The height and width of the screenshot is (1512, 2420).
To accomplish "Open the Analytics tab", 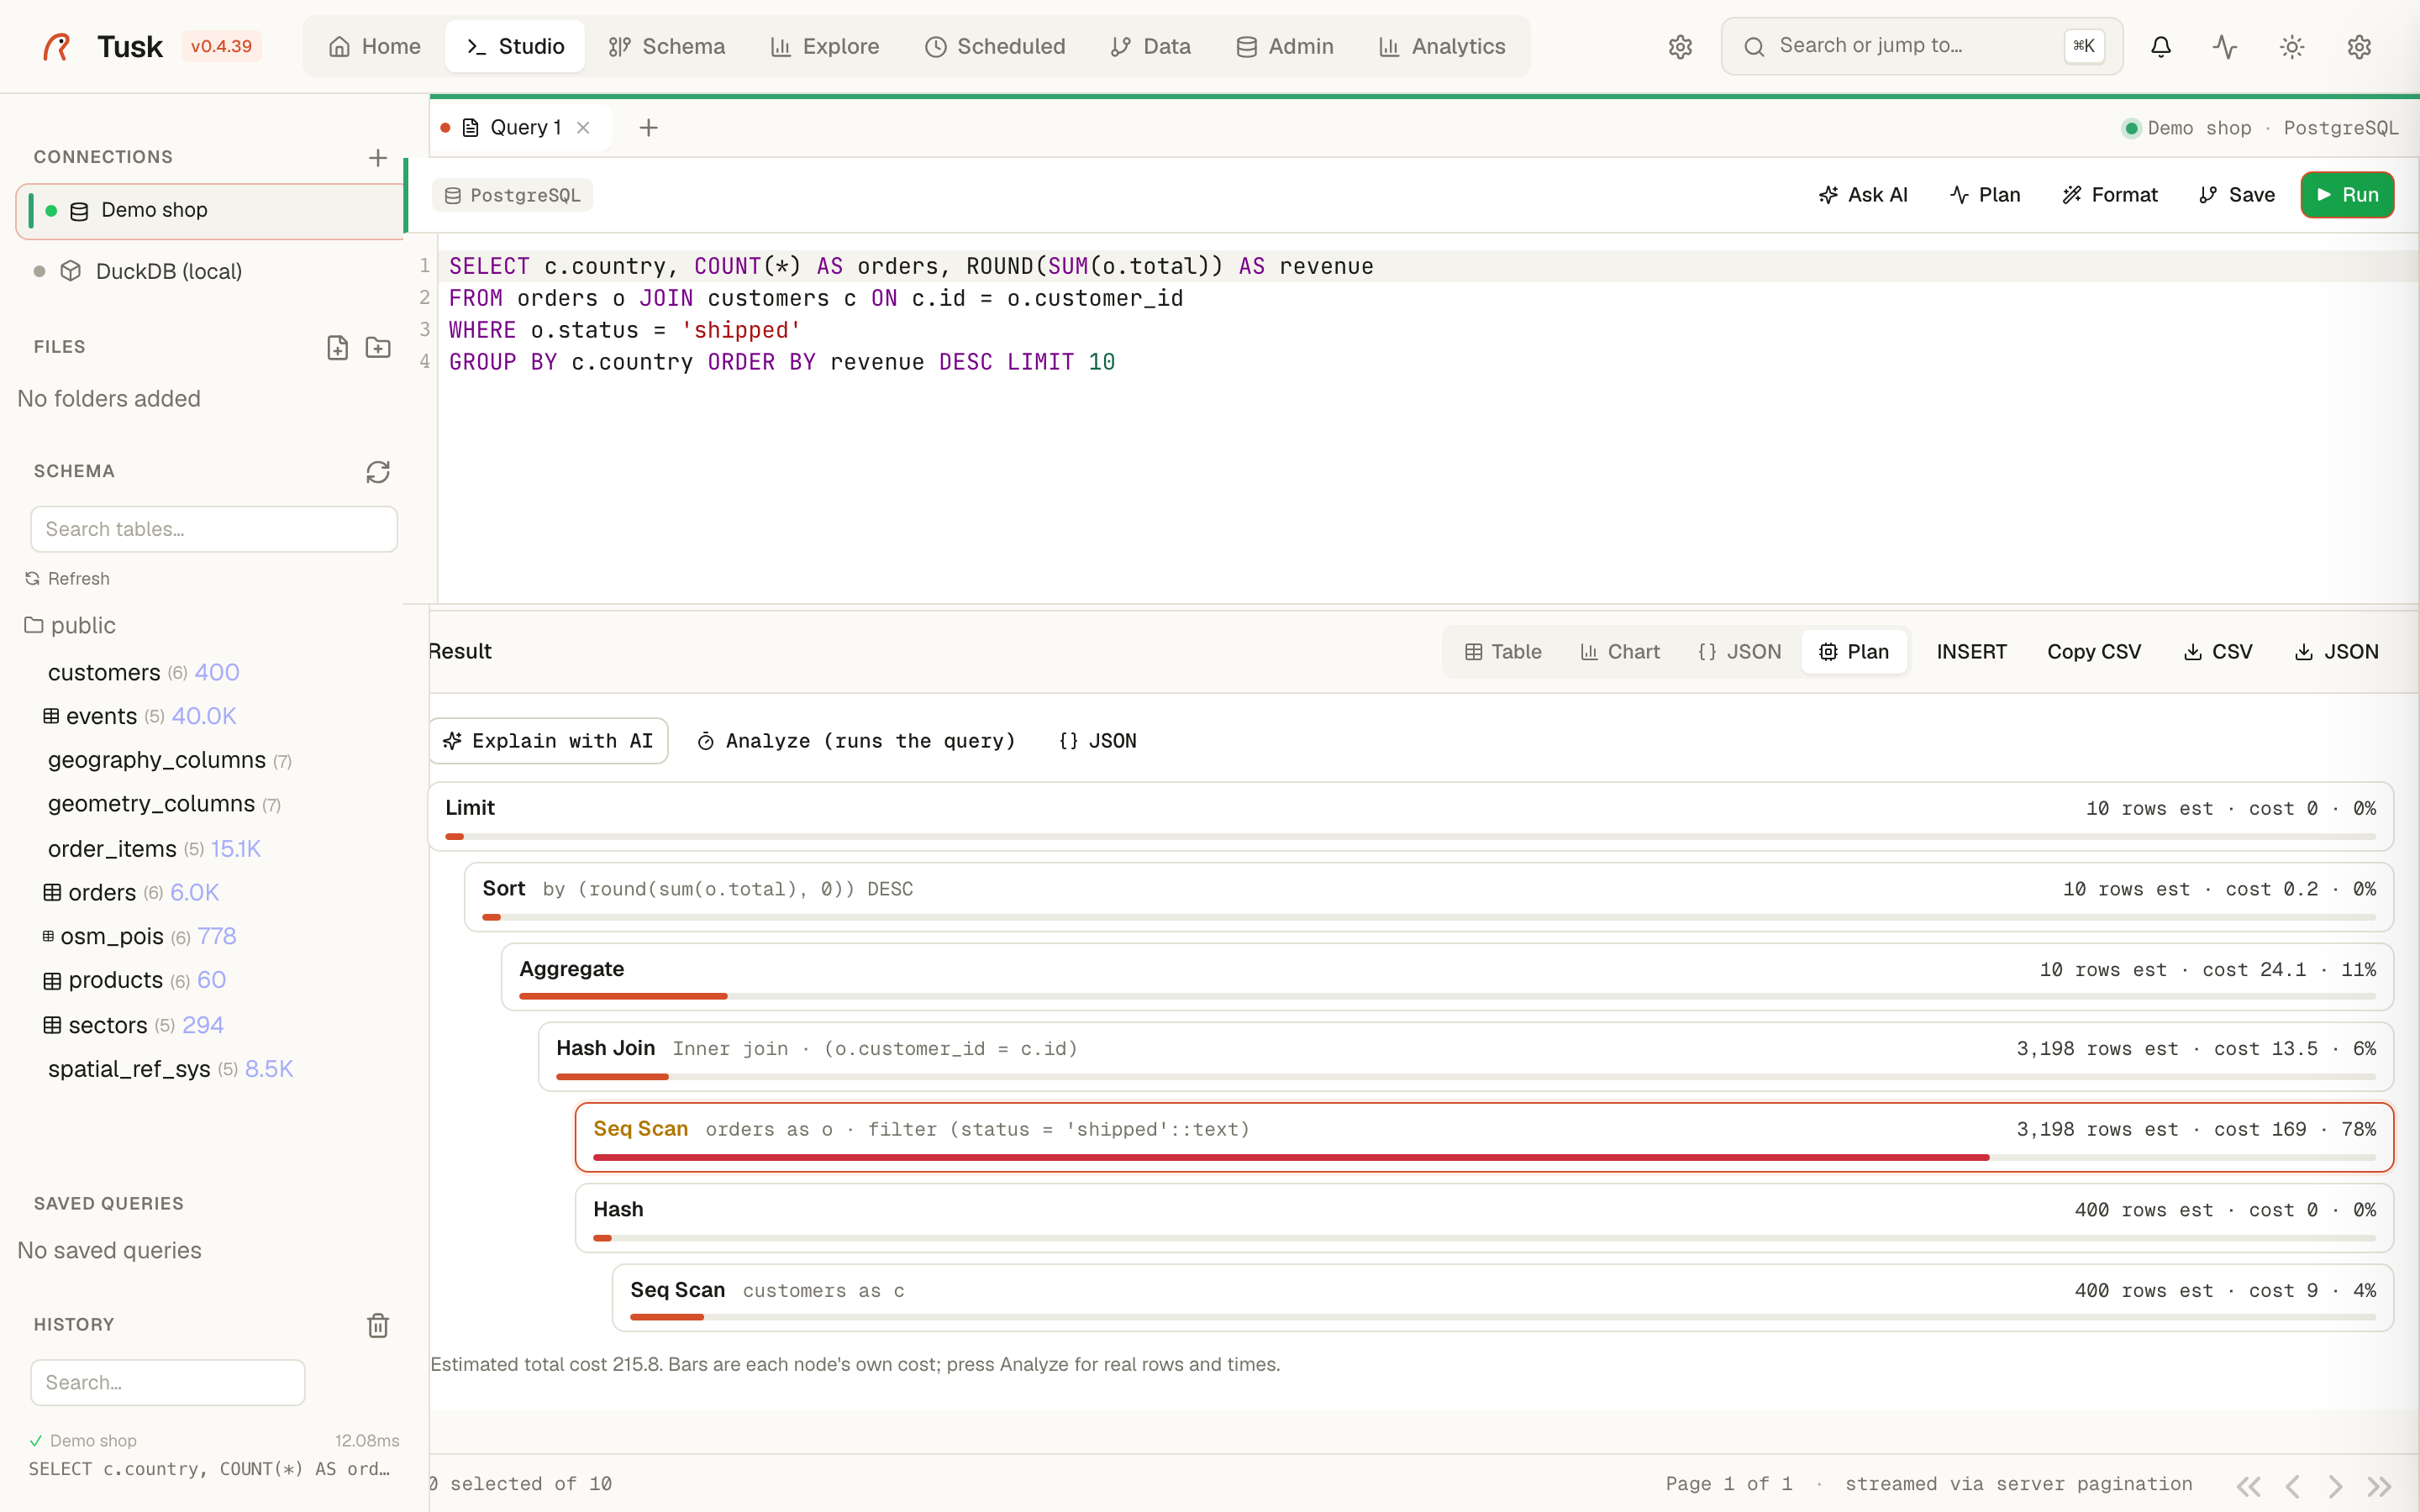I will click(x=1442, y=46).
